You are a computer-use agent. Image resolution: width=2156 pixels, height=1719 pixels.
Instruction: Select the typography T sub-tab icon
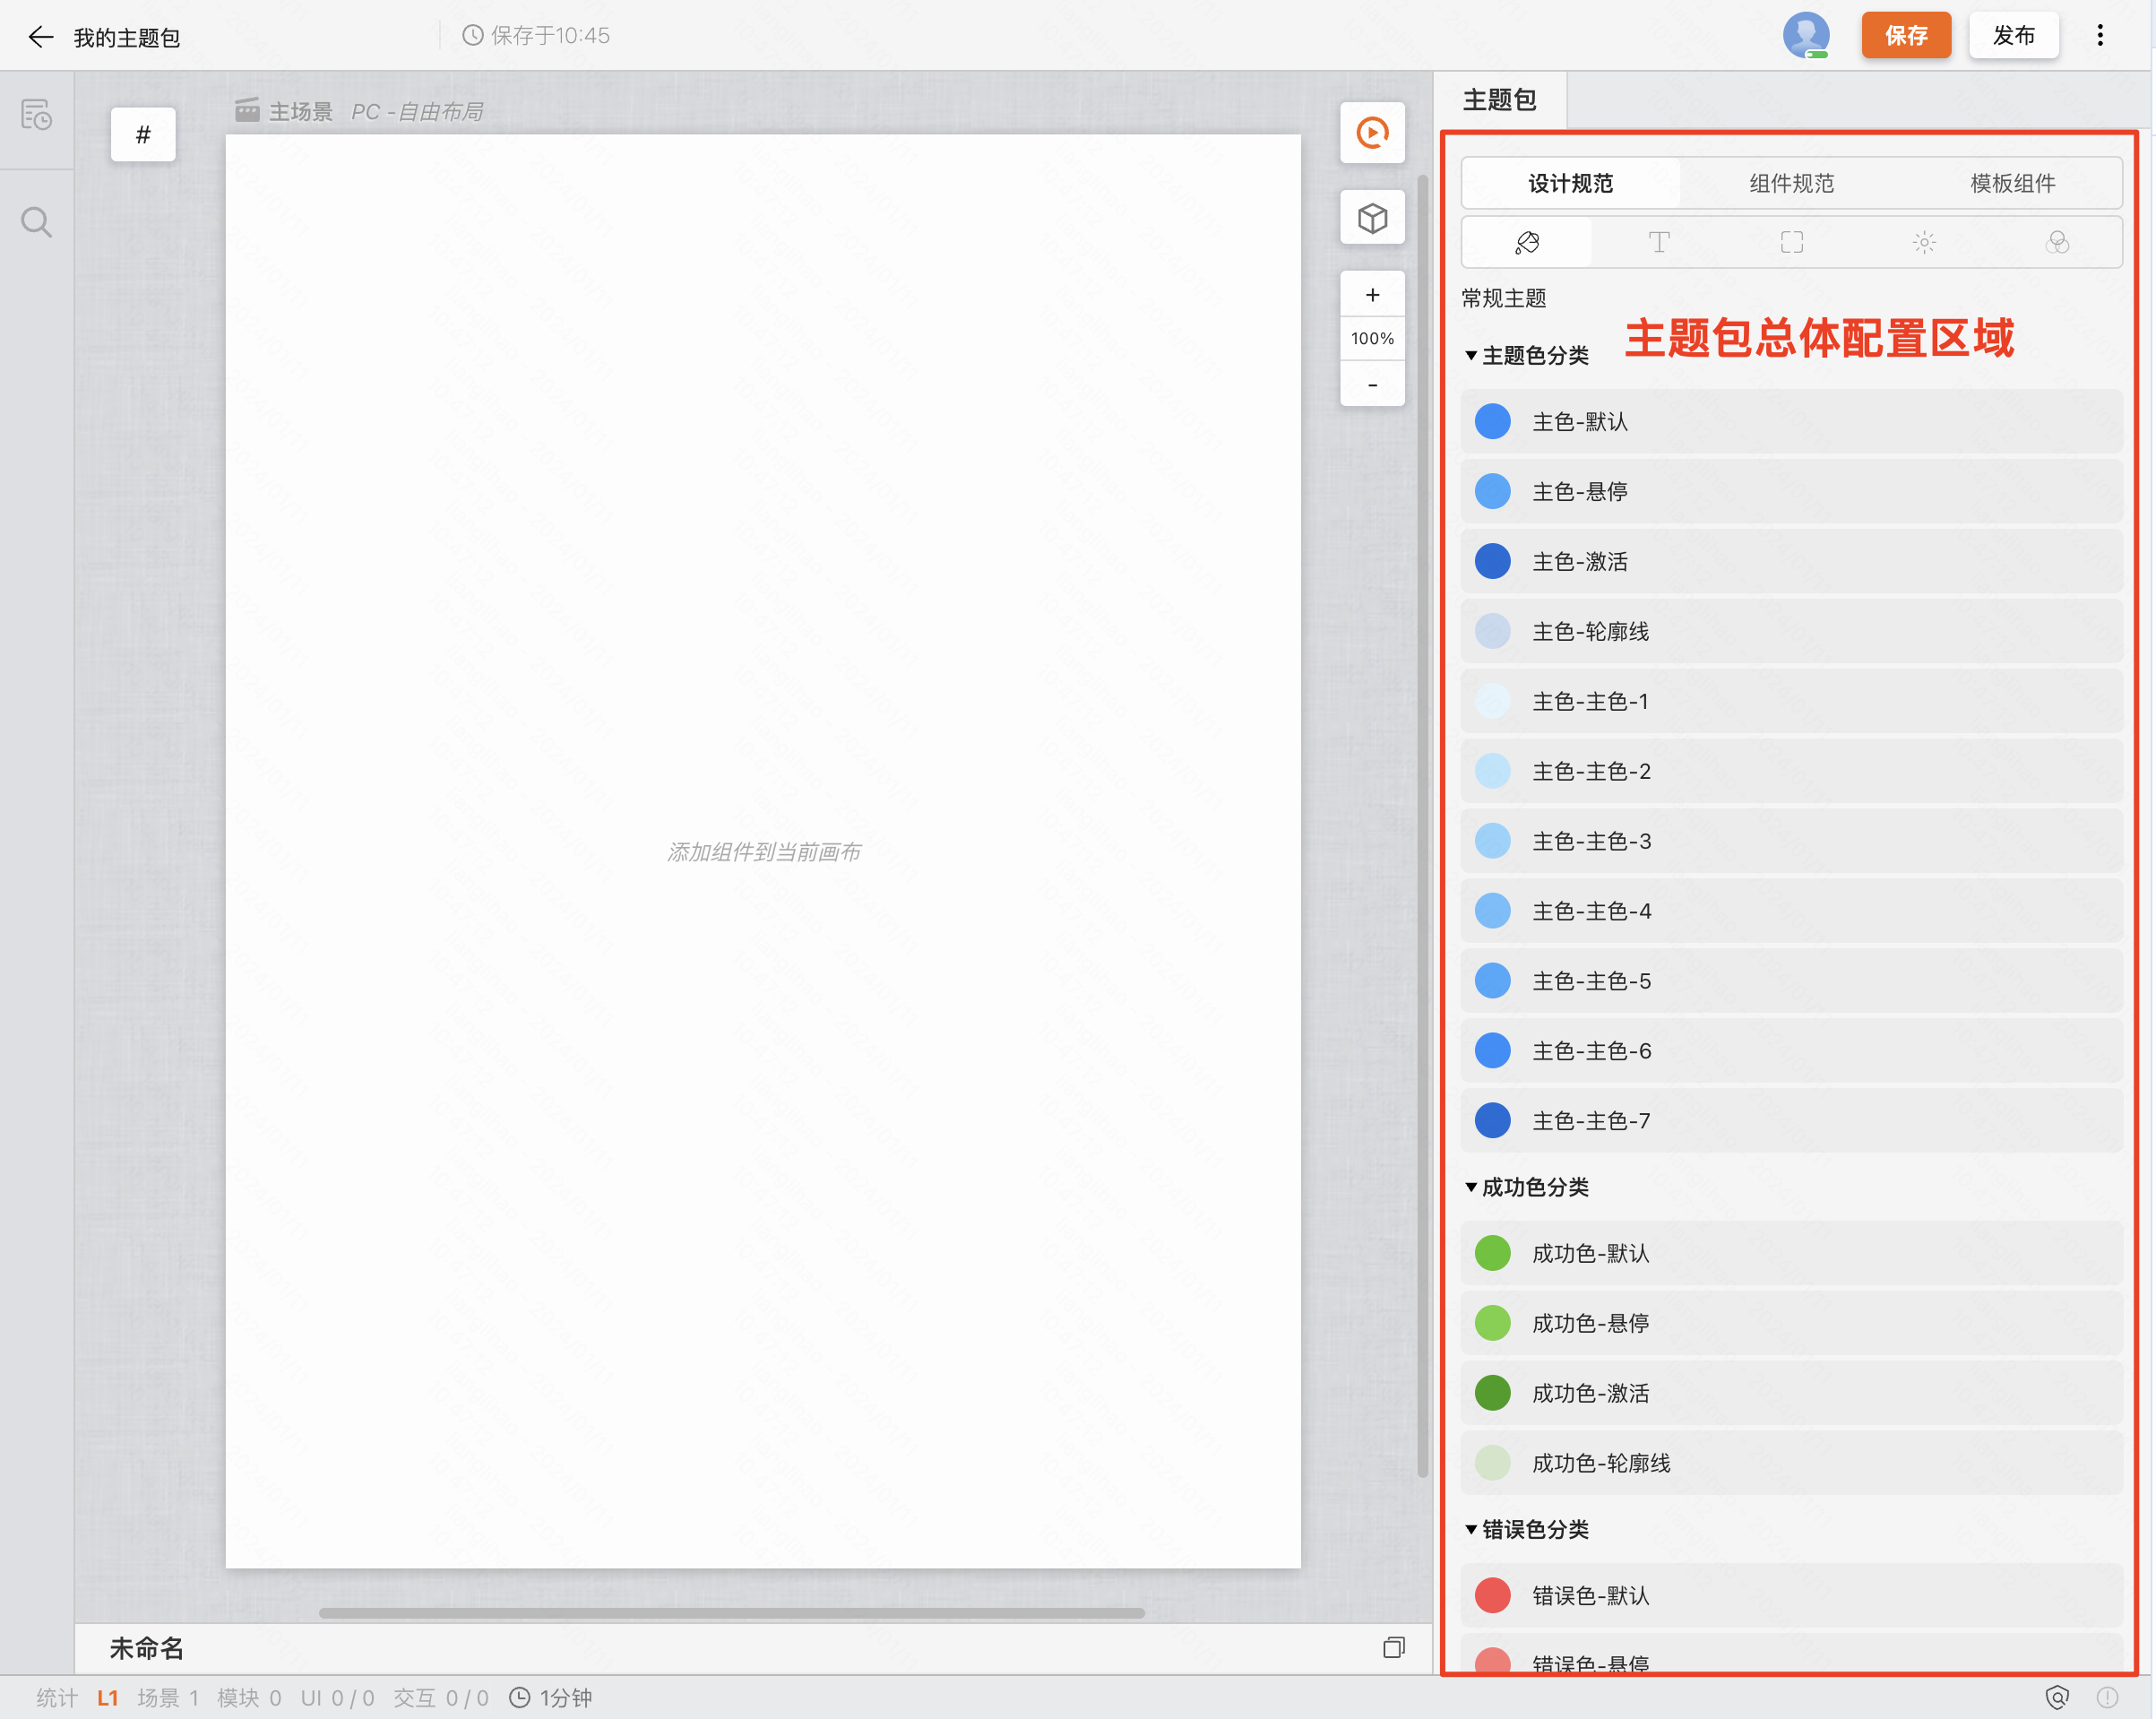click(1659, 243)
